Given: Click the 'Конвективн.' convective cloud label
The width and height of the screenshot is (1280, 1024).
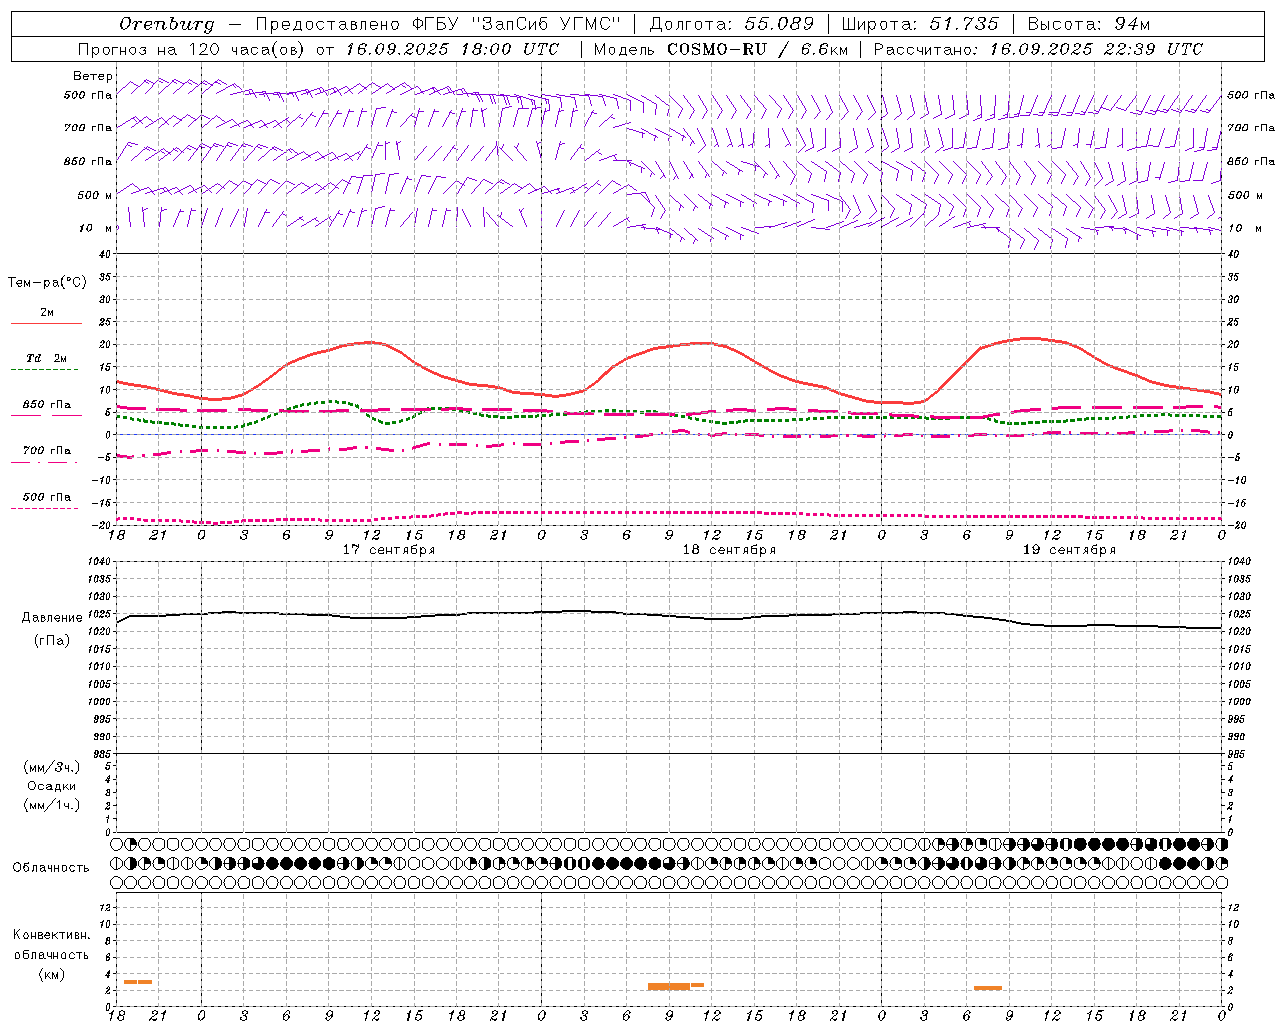Looking at the screenshot, I should (52, 935).
